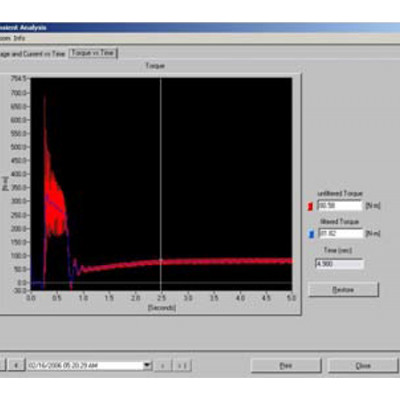This screenshot has height=400, width=400.
Task: Click the red unfiltered torque color indicator
Action: click(310, 207)
